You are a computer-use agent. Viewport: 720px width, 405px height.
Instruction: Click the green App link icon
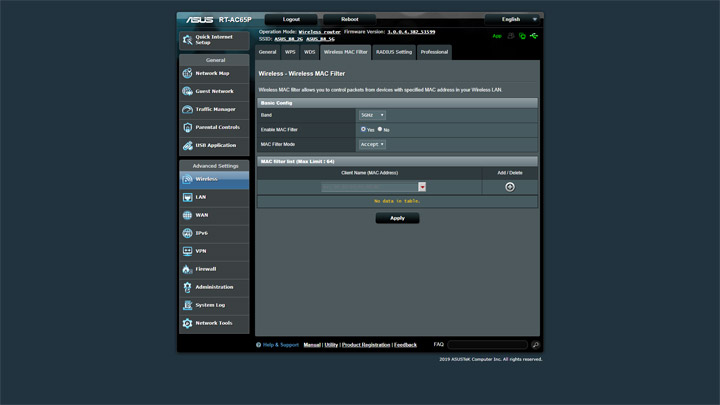click(x=497, y=36)
